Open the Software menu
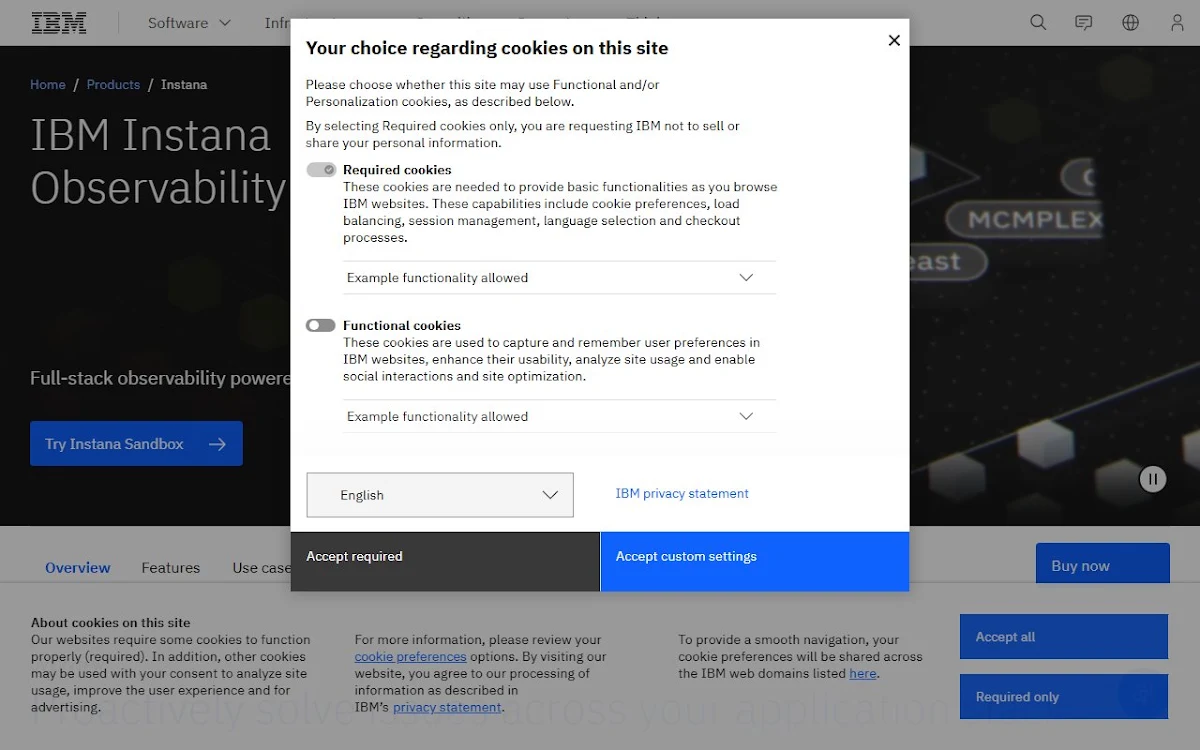 click(189, 23)
